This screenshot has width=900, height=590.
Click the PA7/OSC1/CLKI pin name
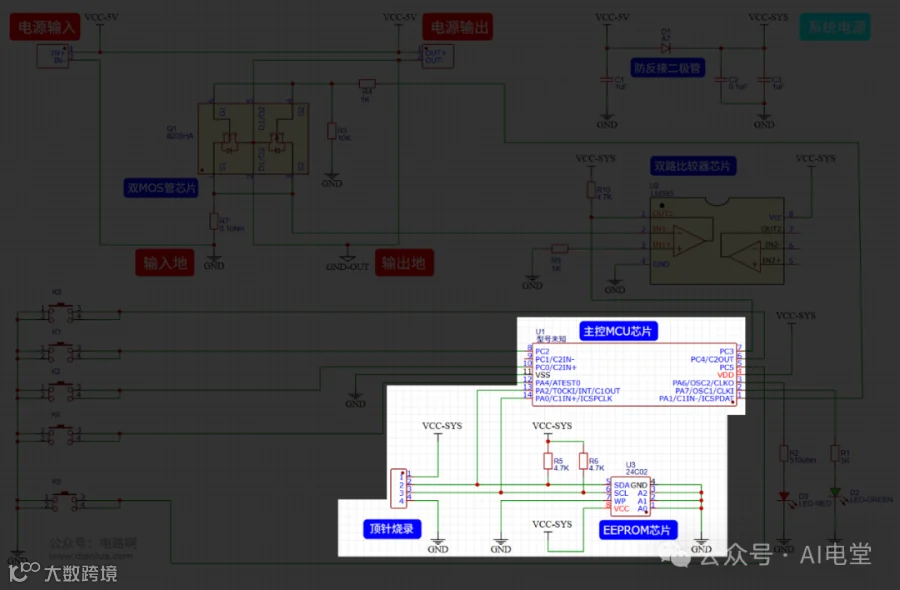tap(704, 391)
